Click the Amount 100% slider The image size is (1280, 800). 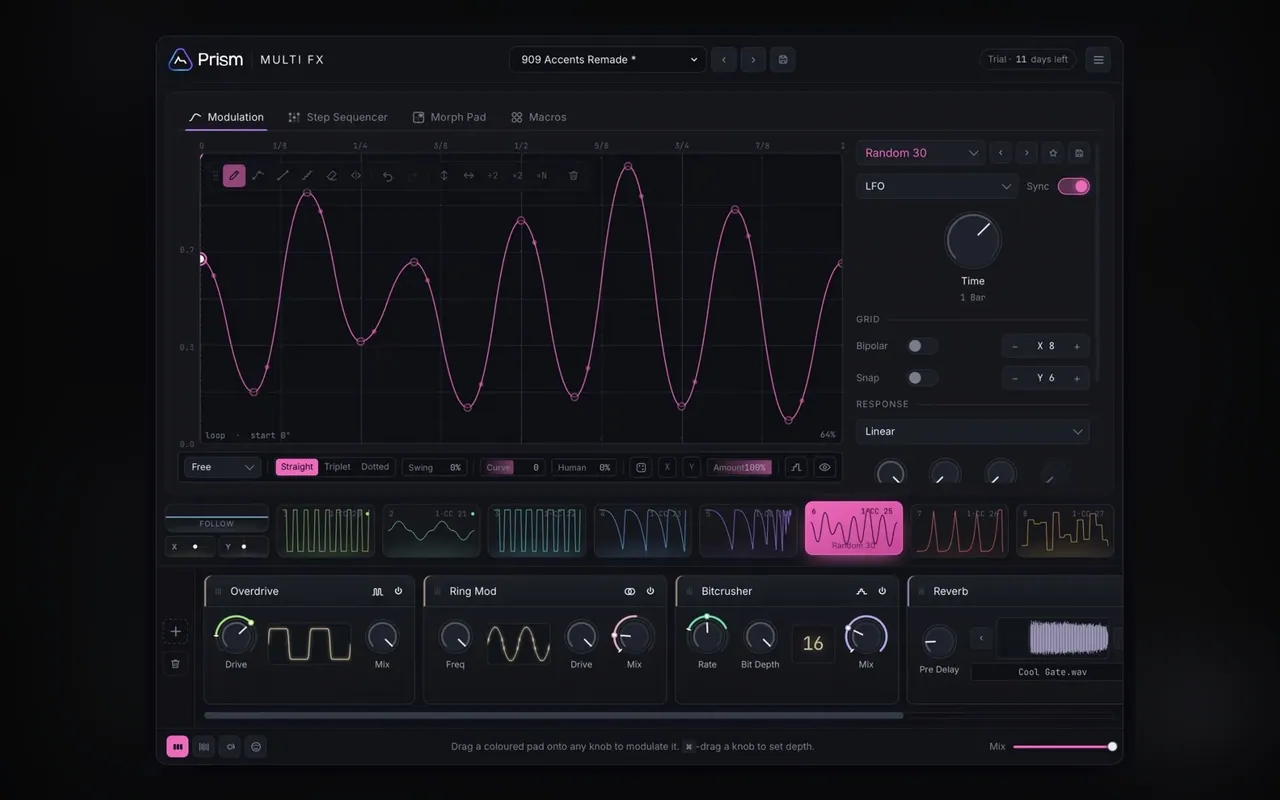(x=740, y=467)
